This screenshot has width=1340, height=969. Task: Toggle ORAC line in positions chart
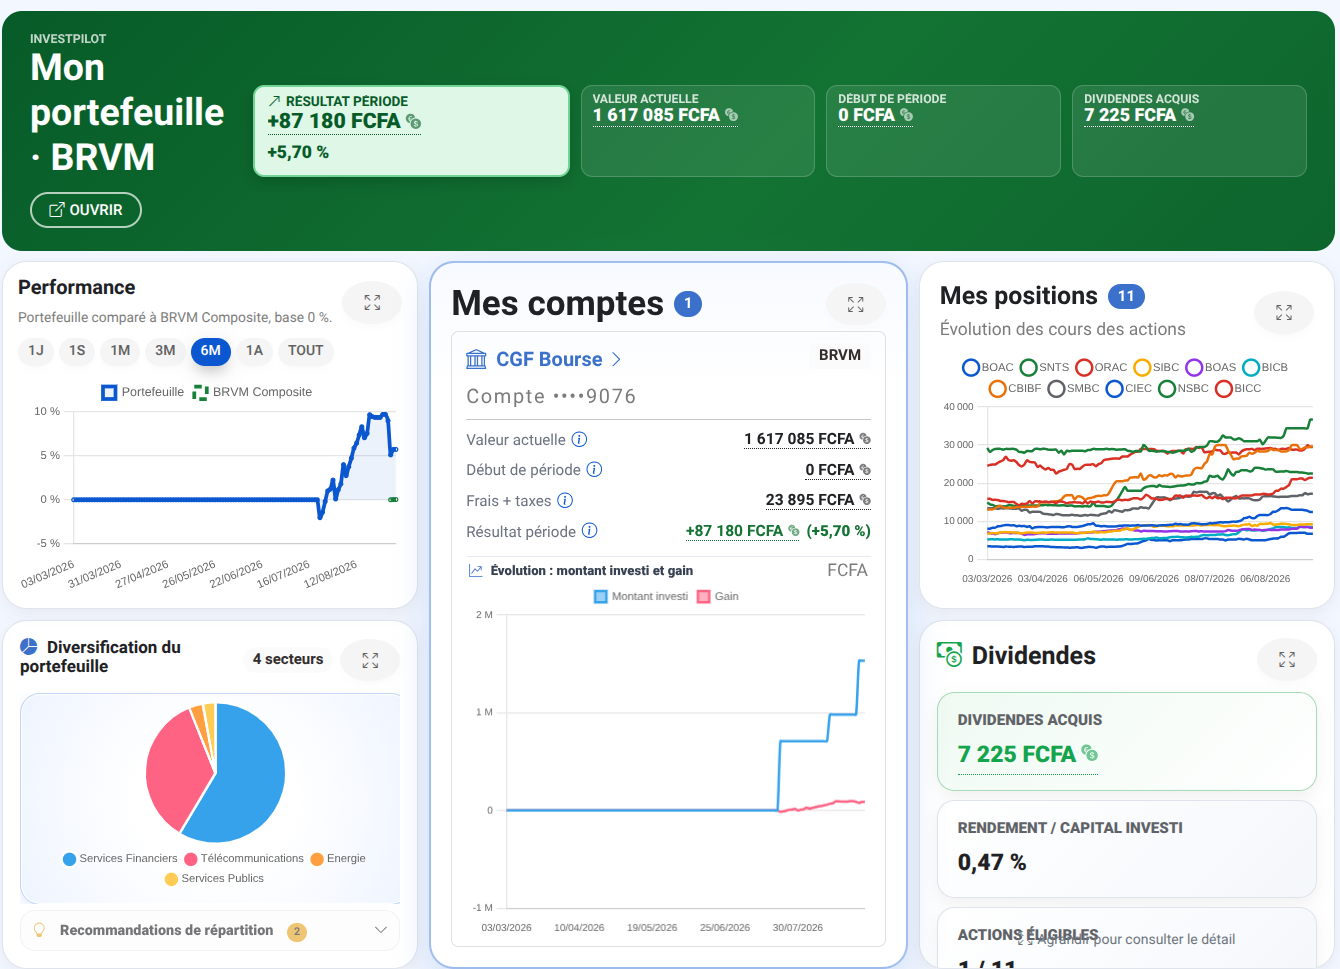pyautogui.click(x=1101, y=367)
